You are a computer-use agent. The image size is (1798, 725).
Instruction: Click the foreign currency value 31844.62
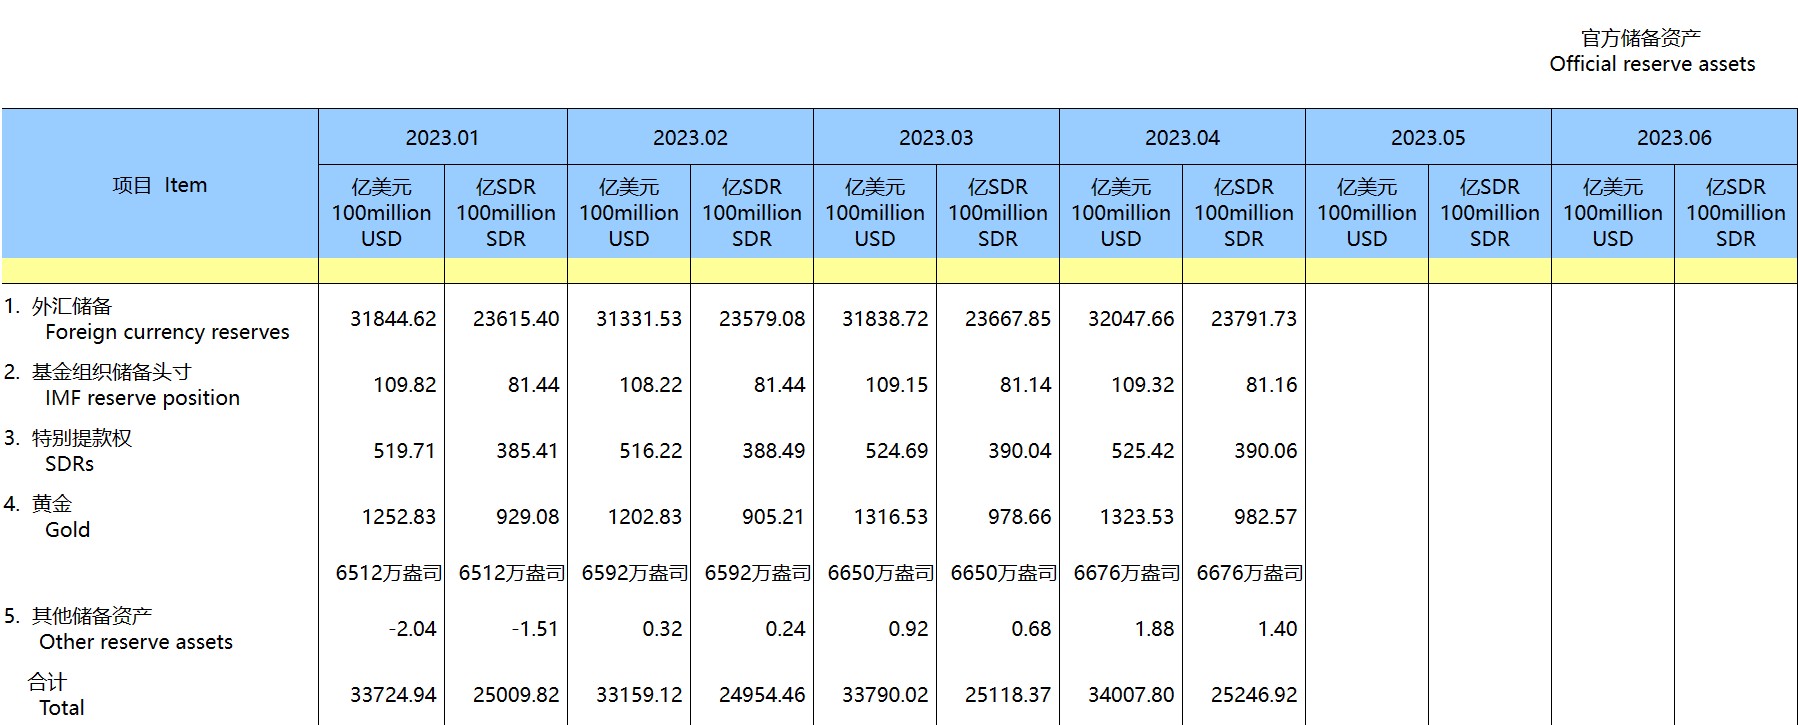click(393, 319)
